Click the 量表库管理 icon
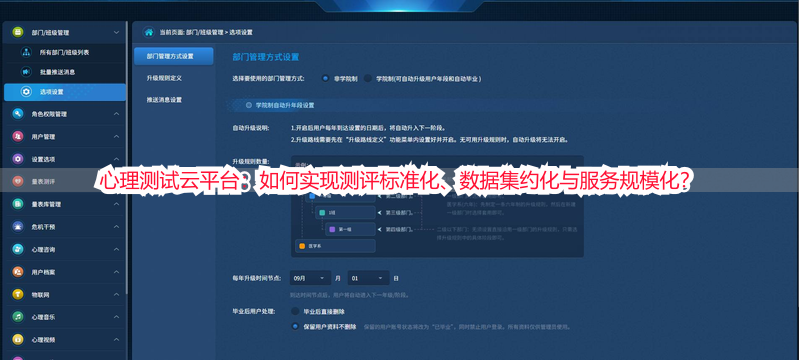This screenshot has width=799, height=360. point(18,204)
